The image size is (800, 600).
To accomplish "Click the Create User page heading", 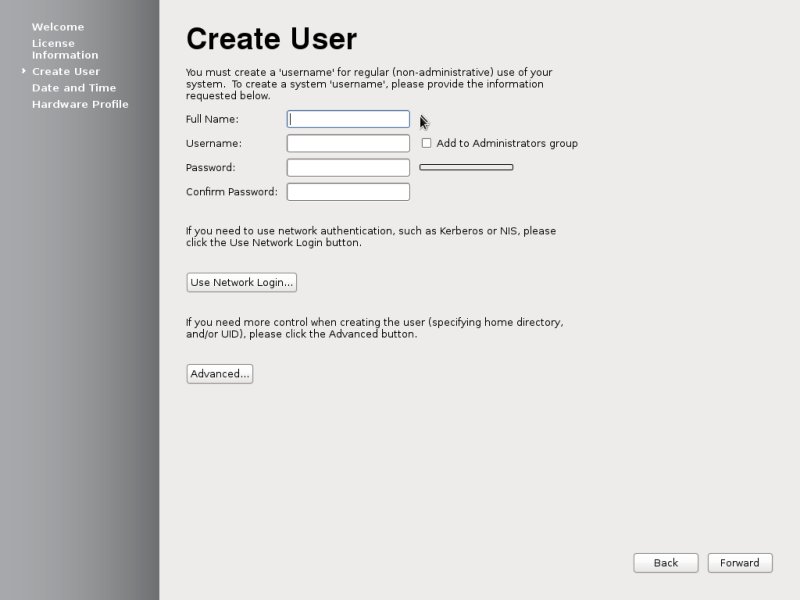I will 271,39.
